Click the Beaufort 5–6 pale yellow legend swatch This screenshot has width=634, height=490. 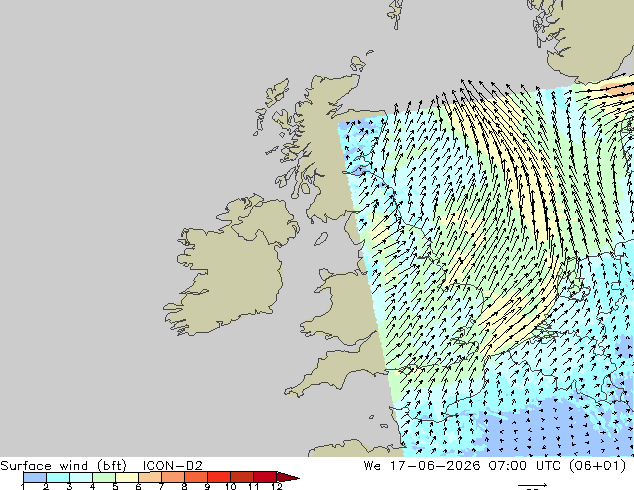click(x=127, y=477)
